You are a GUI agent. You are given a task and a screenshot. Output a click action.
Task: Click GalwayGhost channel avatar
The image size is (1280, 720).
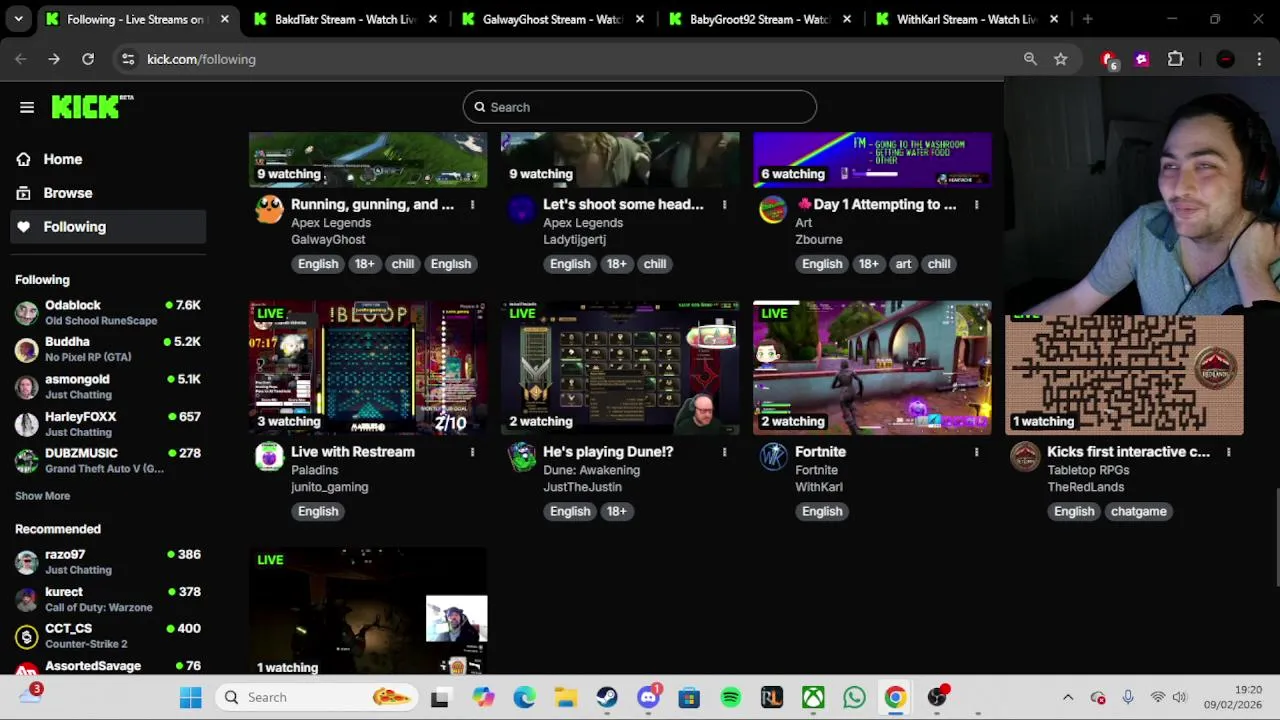coord(269,209)
